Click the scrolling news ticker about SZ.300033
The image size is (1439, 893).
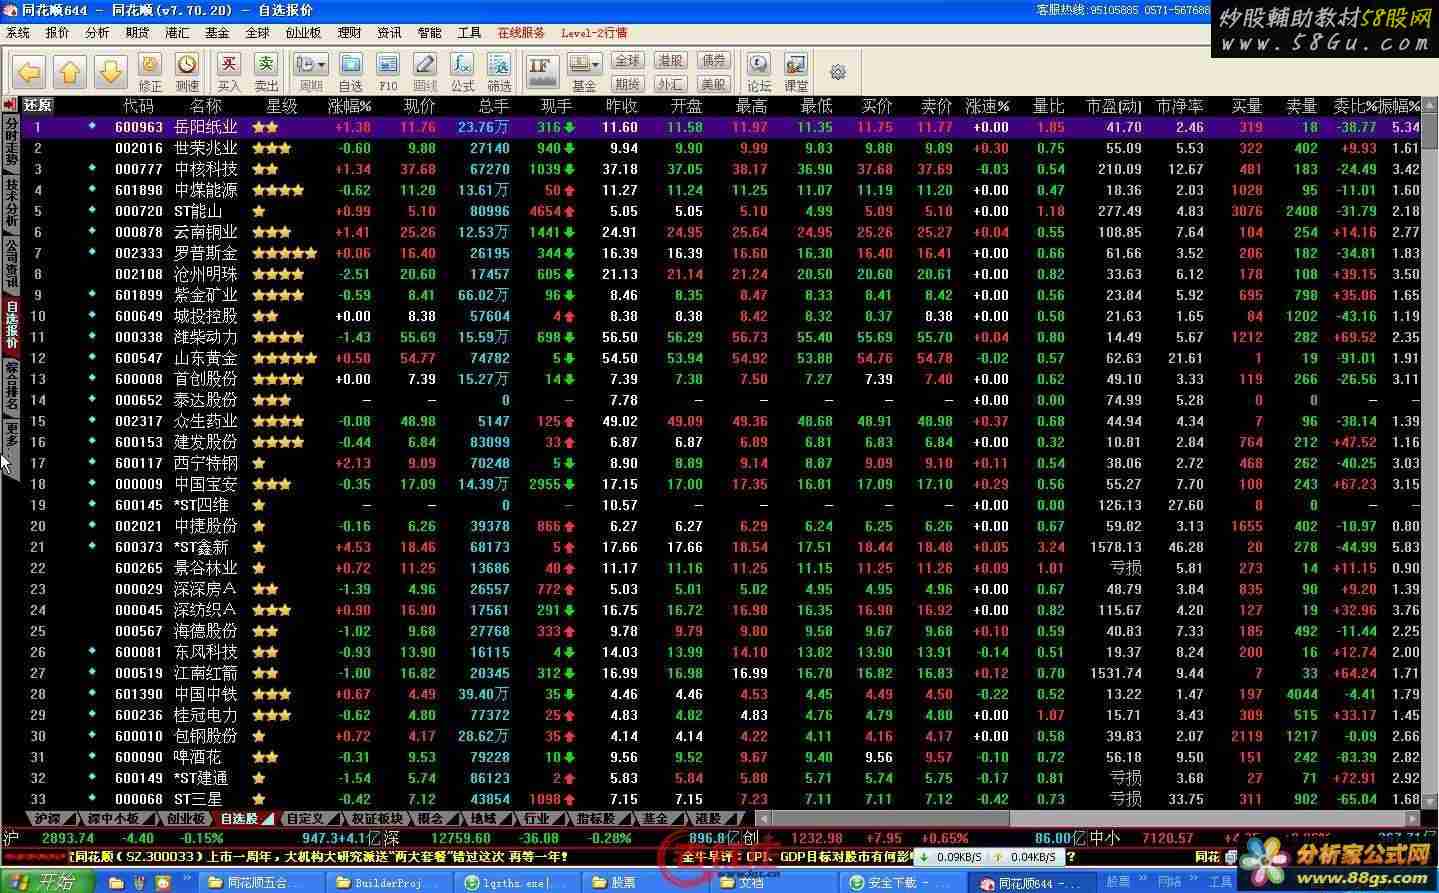(x=320, y=856)
